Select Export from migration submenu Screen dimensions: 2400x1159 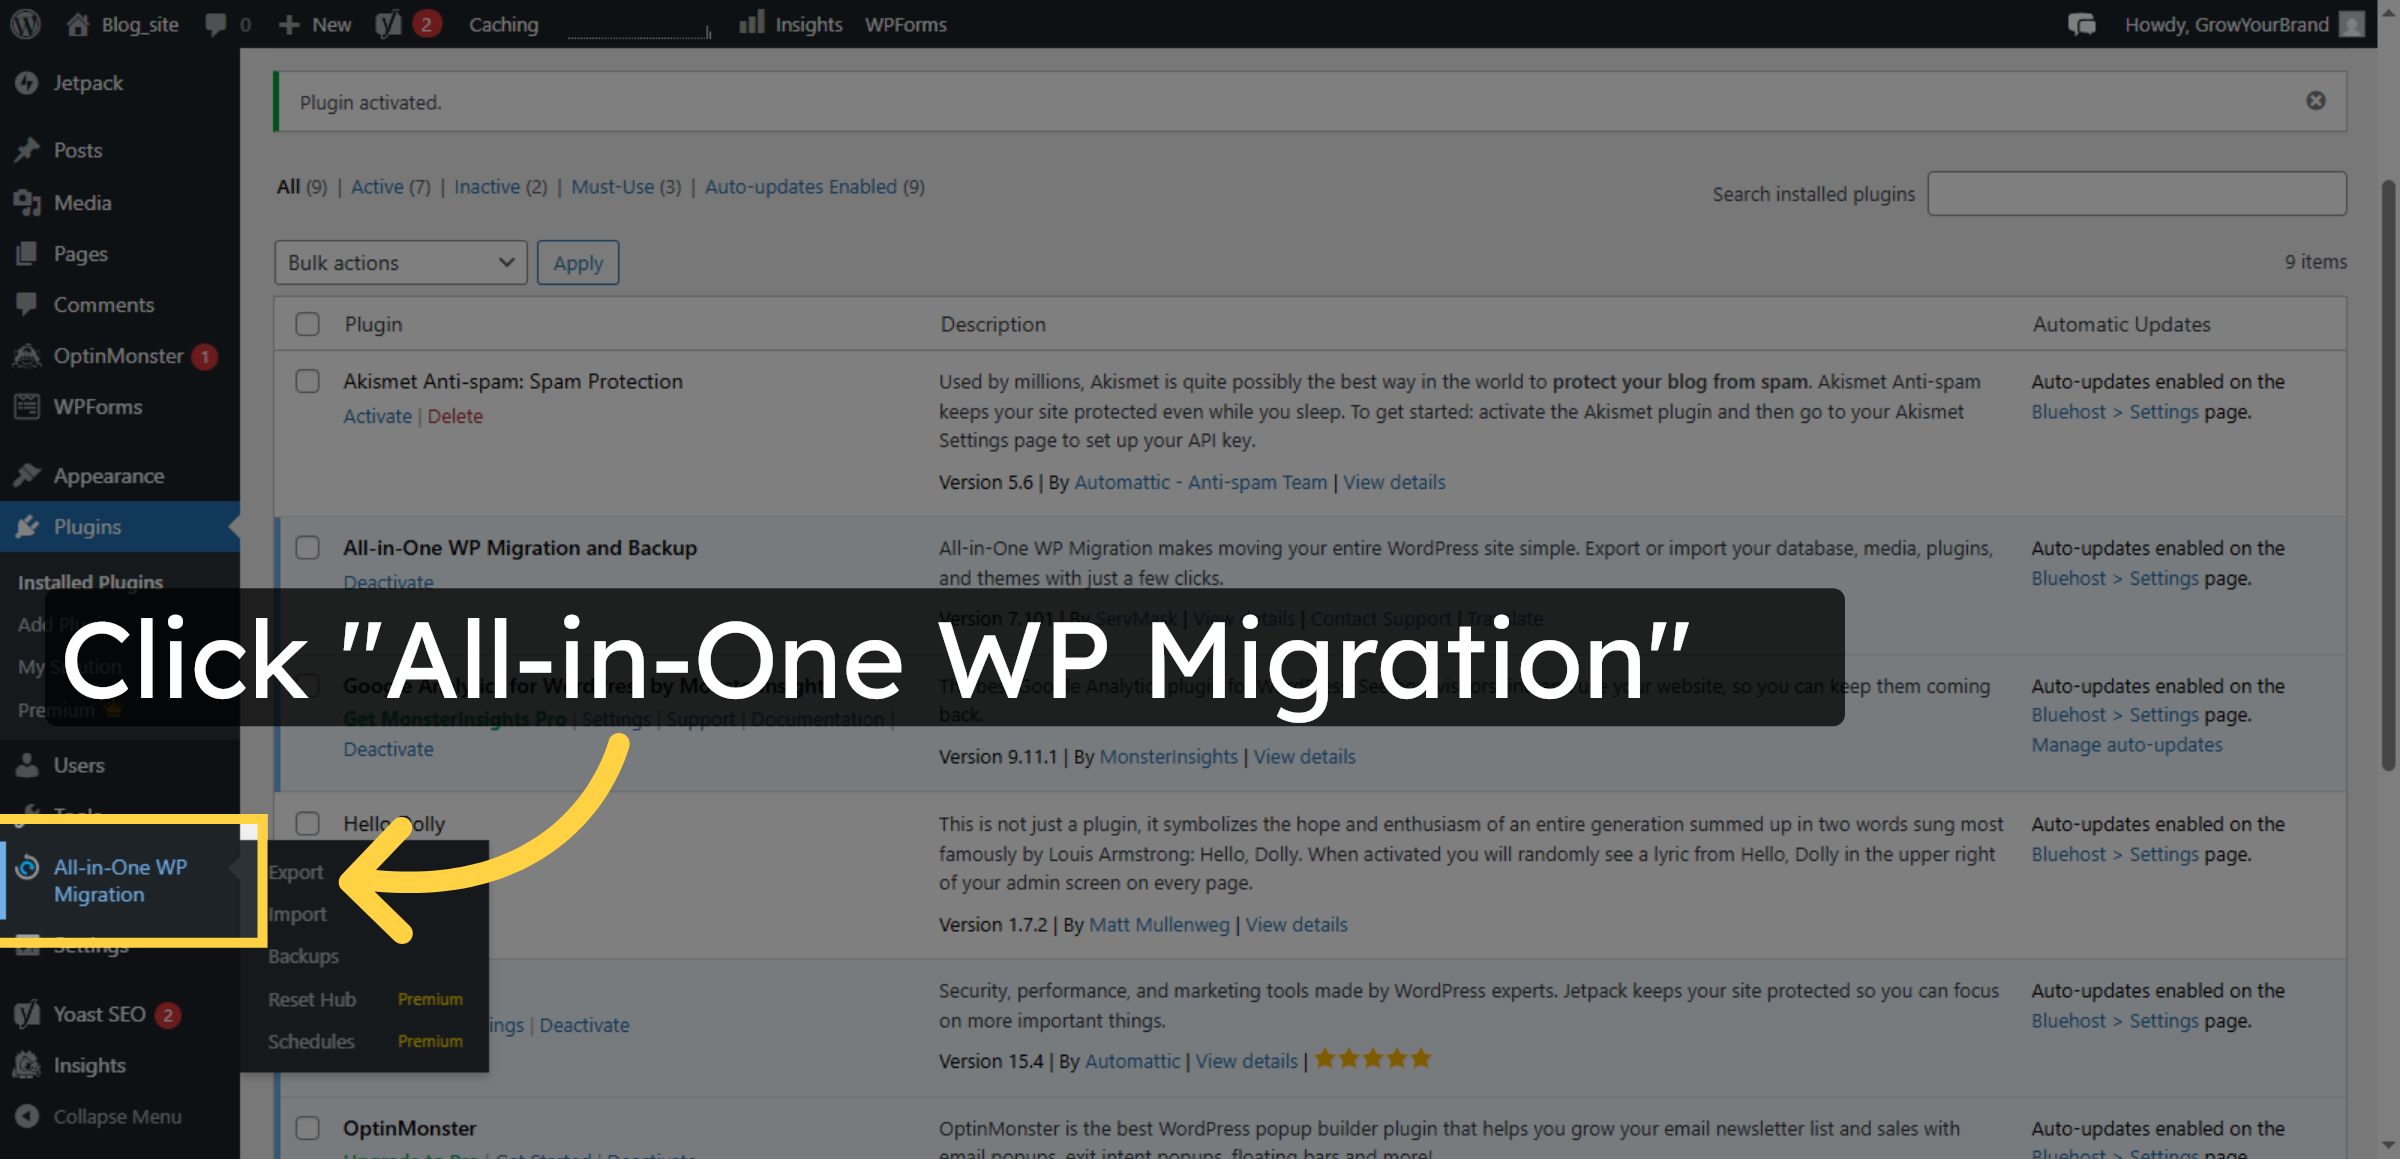295,871
